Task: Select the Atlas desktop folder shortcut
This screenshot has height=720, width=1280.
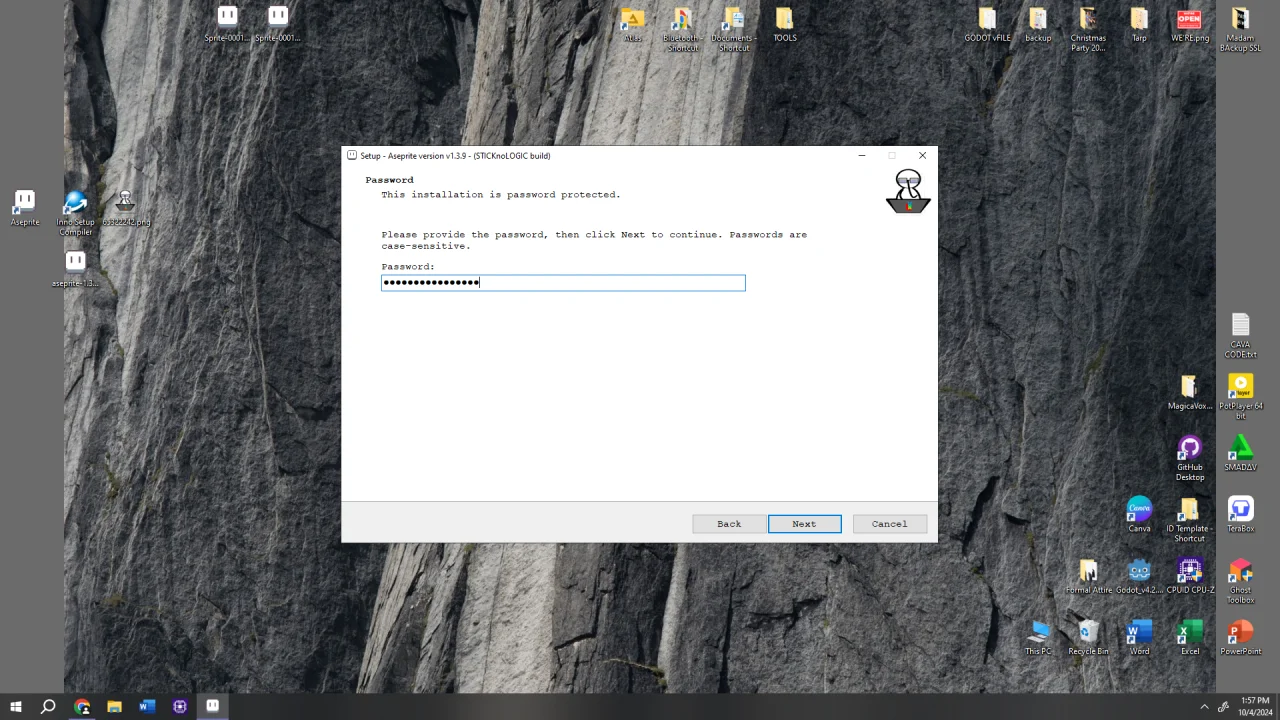Action: tap(632, 25)
